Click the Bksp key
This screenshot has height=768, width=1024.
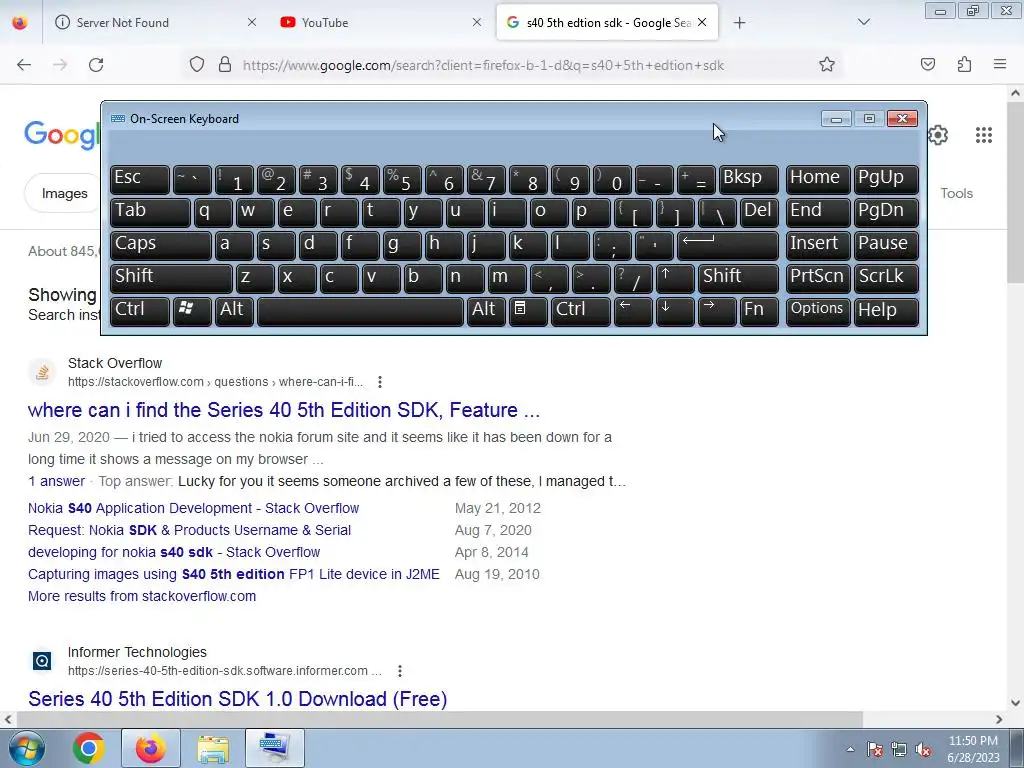(748, 179)
